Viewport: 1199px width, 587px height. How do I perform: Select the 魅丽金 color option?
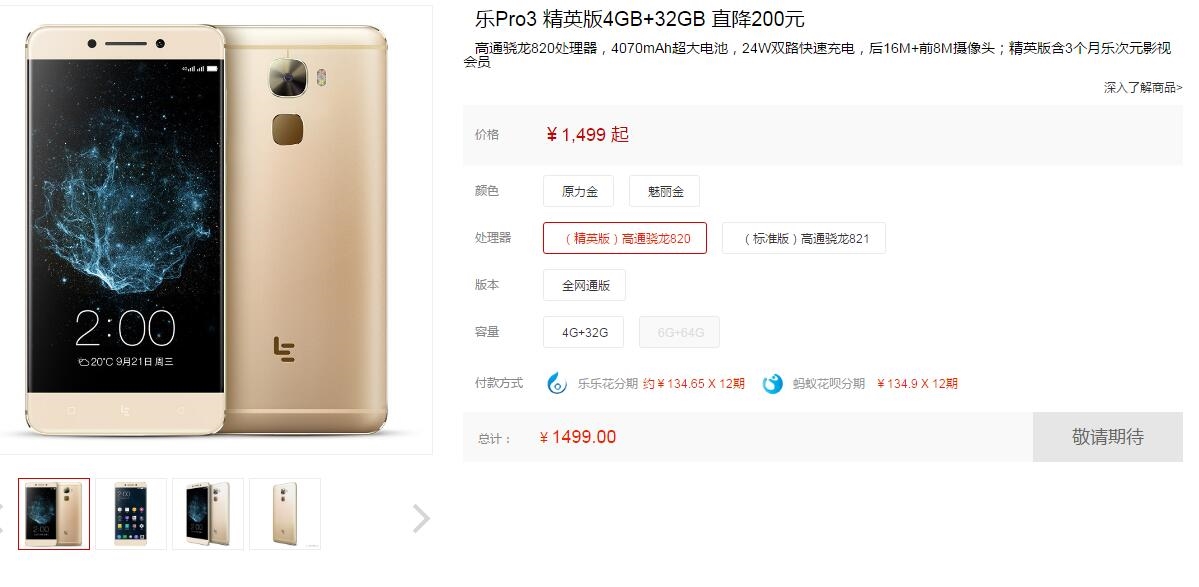tap(664, 191)
